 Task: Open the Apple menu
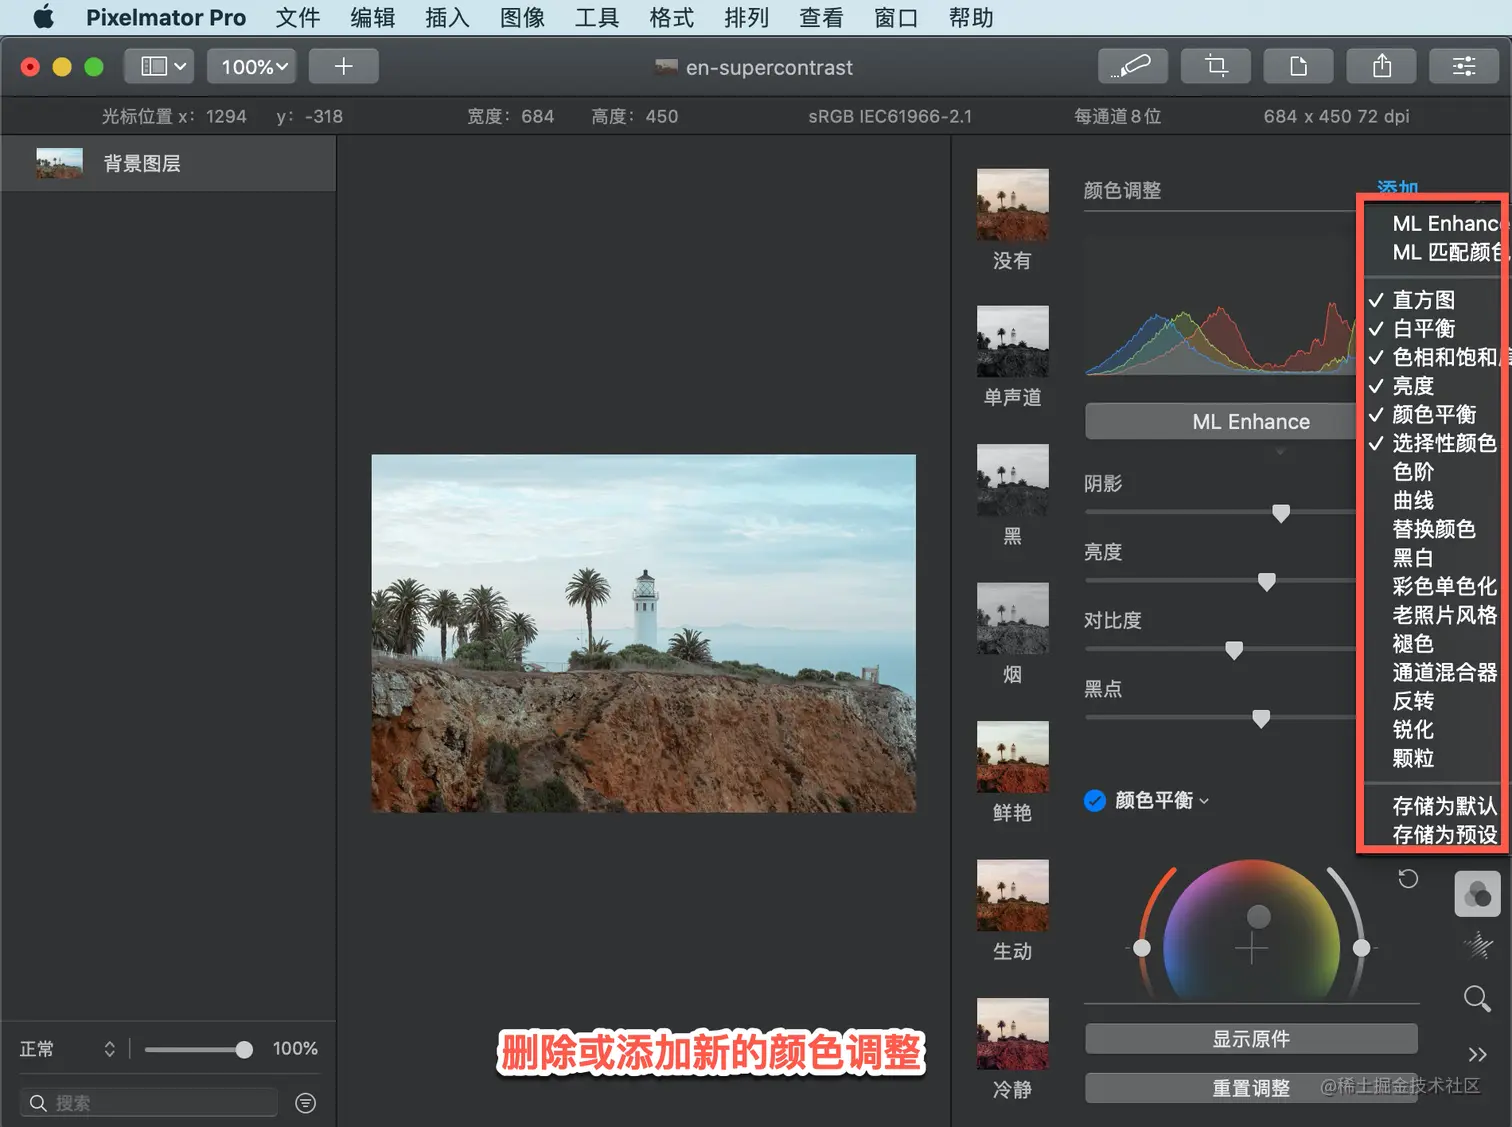click(x=43, y=17)
